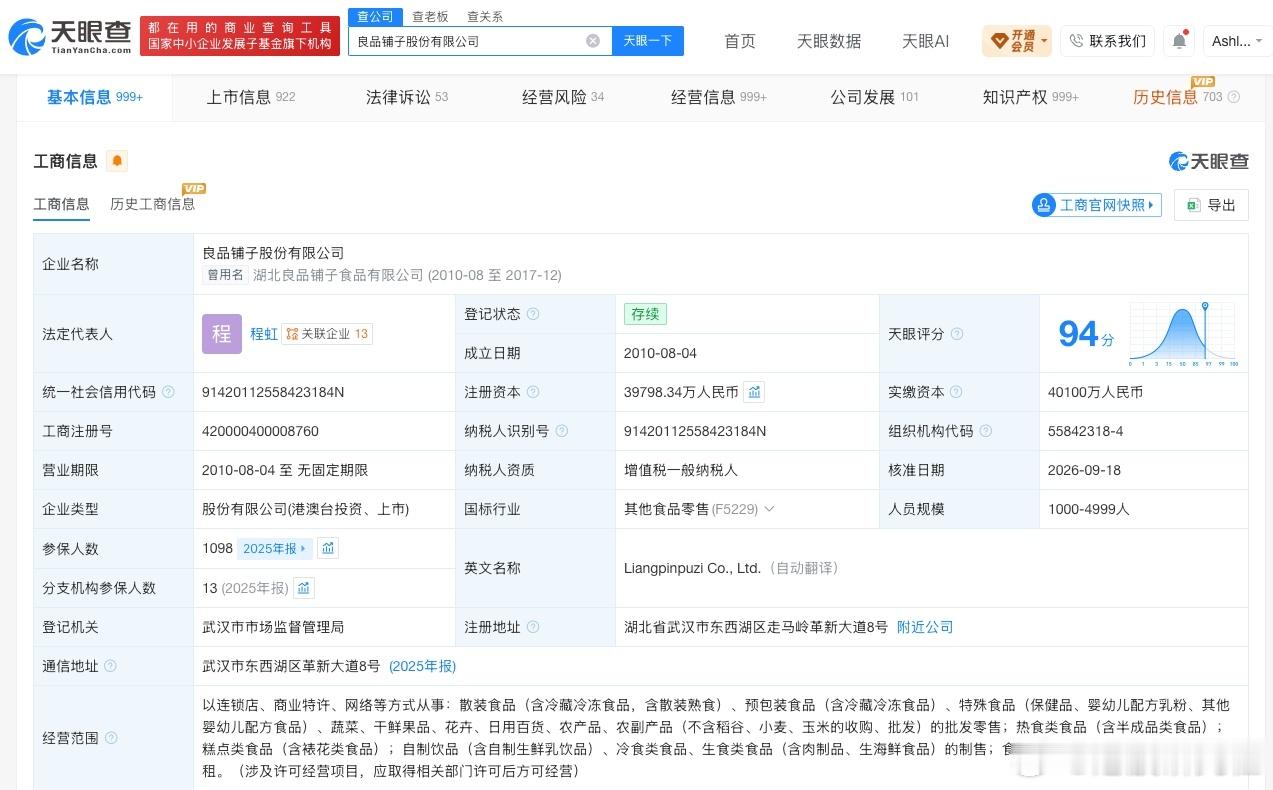
Task: Click the help icon next to 登记状态
Action: 533,314
